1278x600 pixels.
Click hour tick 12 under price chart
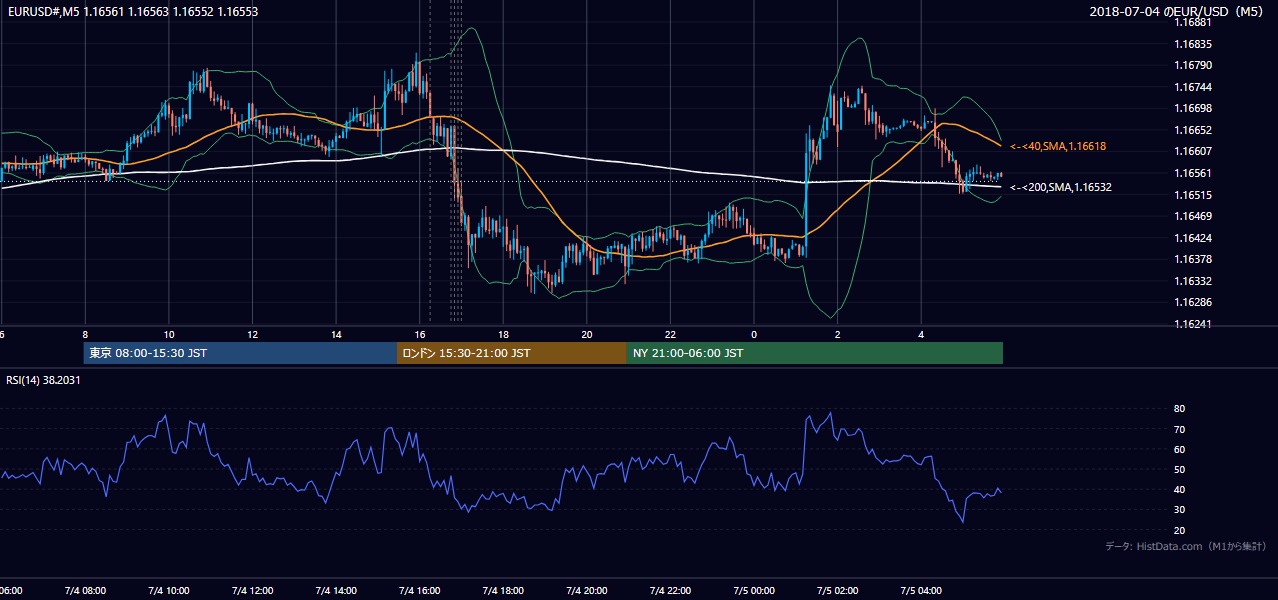click(252, 334)
